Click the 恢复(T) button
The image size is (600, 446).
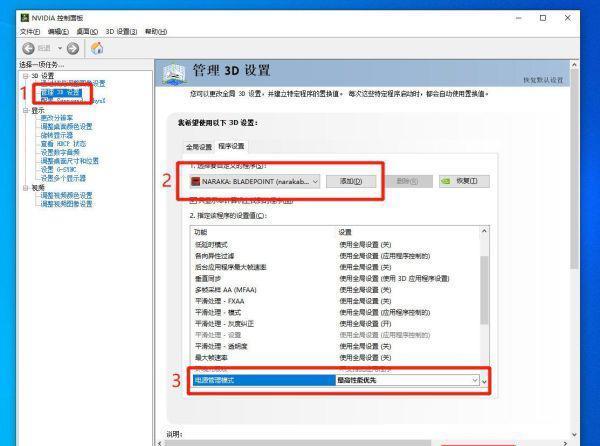(464, 181)
